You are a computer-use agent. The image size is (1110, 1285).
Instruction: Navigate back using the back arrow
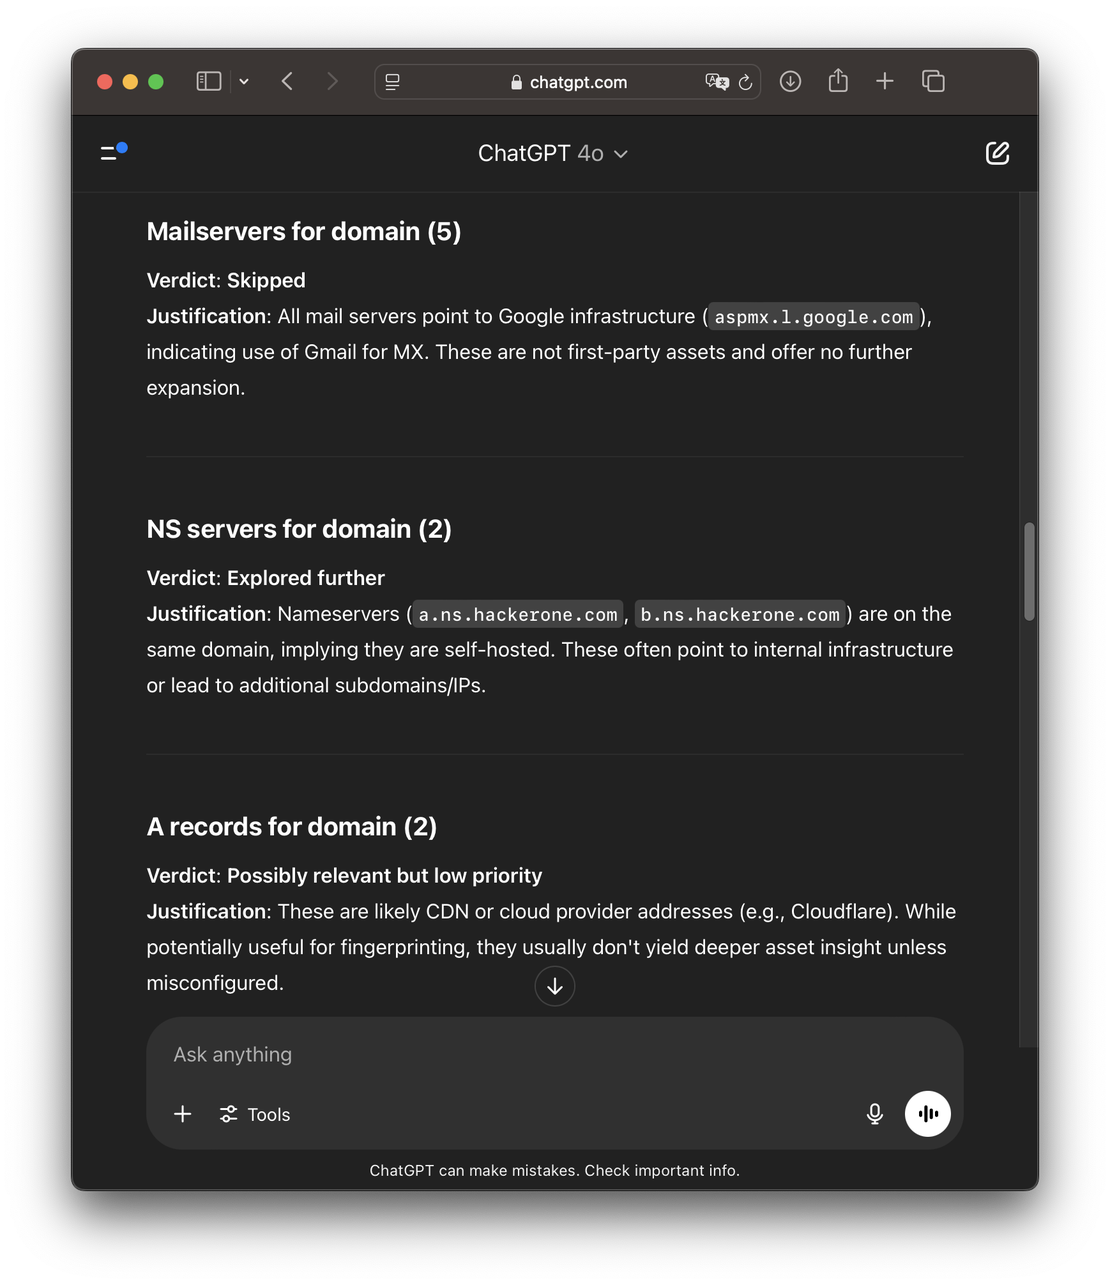[x=287, y=81]
